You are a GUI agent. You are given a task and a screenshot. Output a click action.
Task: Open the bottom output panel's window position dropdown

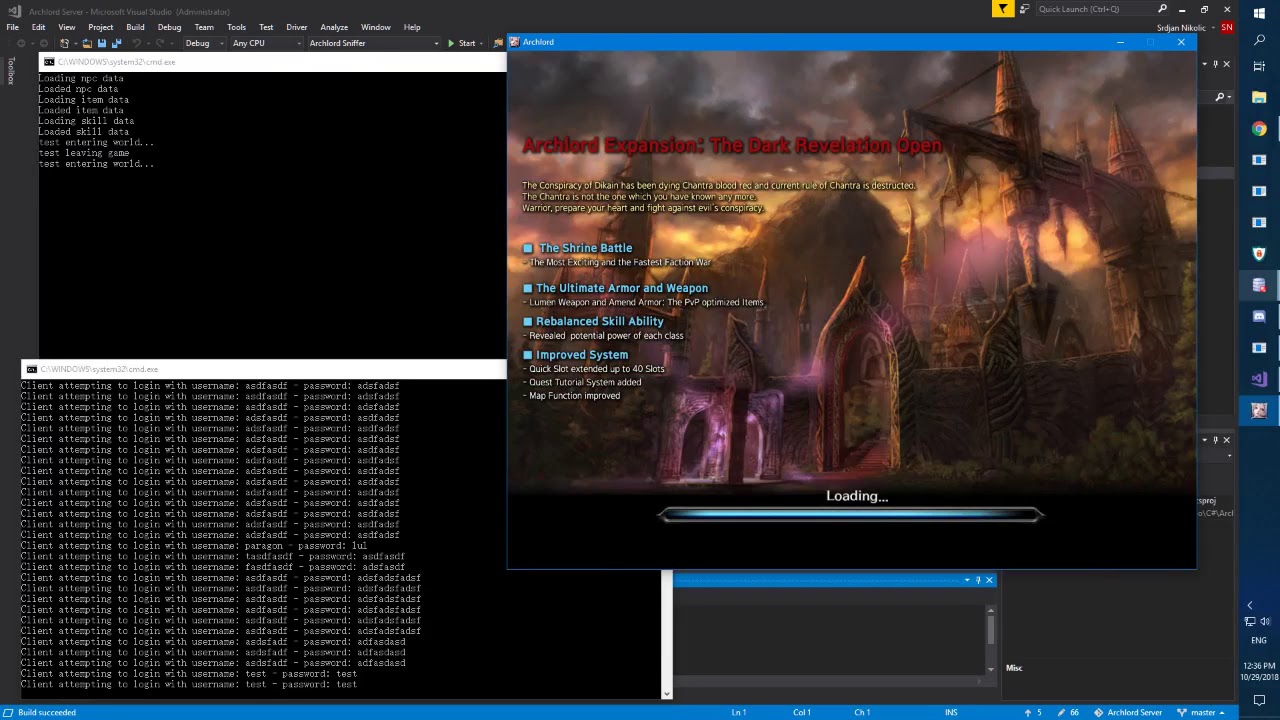(966, 580)
